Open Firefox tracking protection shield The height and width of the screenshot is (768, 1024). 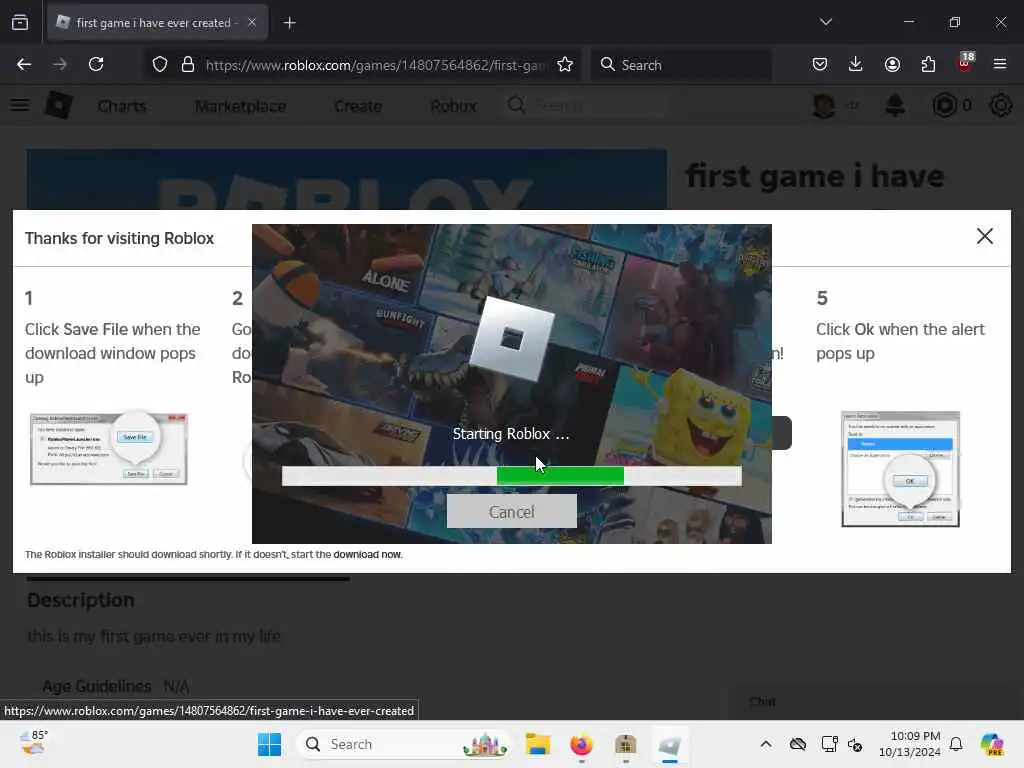coord(160,65)
